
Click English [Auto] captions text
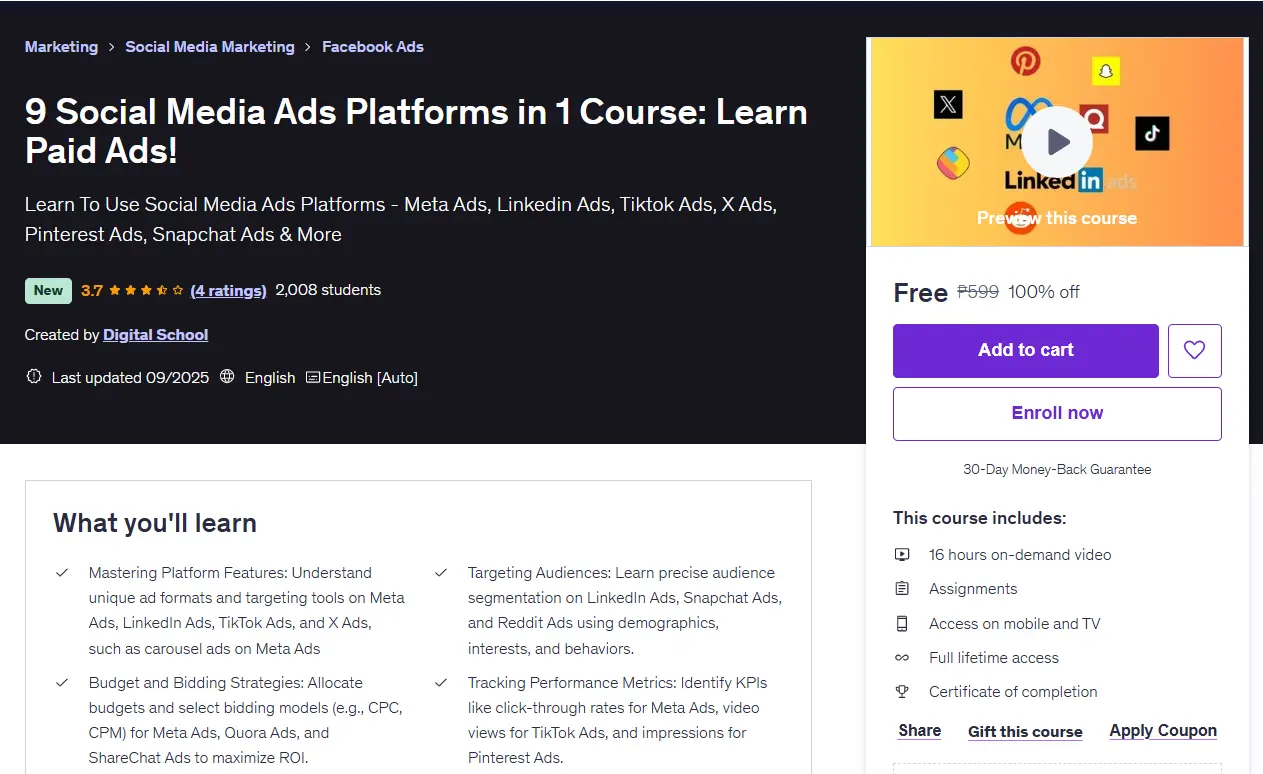370,377
